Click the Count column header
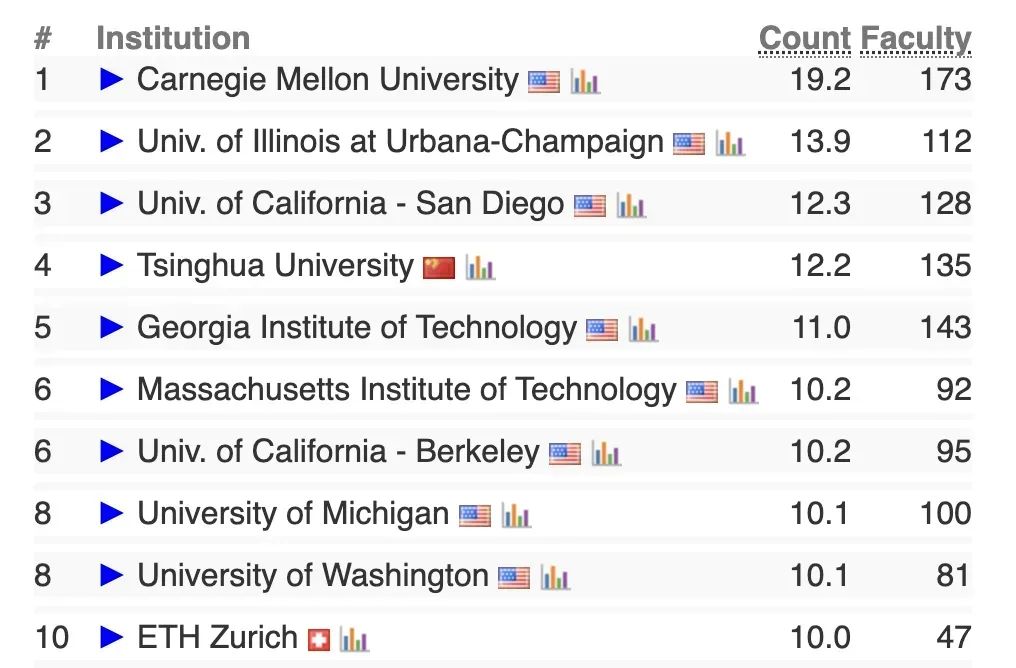The image size is (1016, 668). click(805, 38)
